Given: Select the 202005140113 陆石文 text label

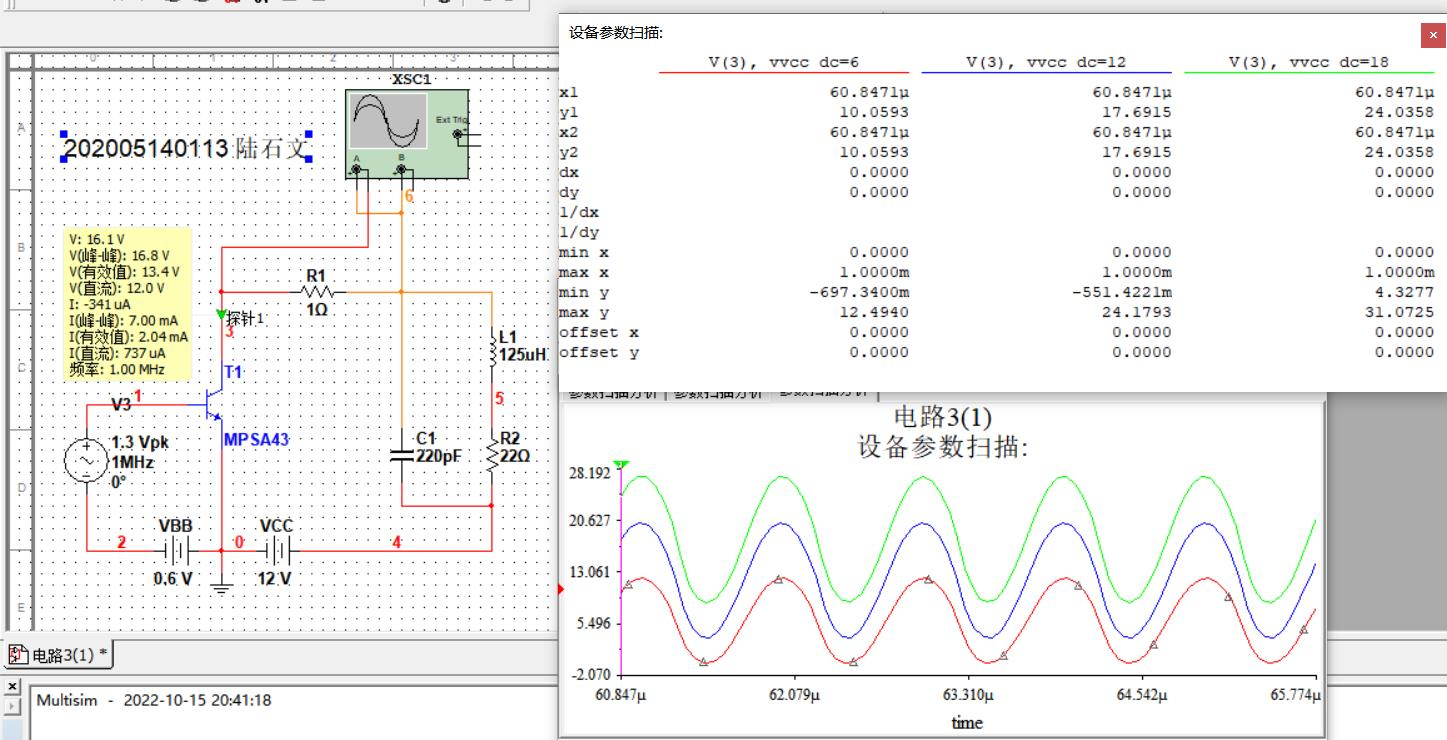Looking at the screenshot, I should point(186,150).
